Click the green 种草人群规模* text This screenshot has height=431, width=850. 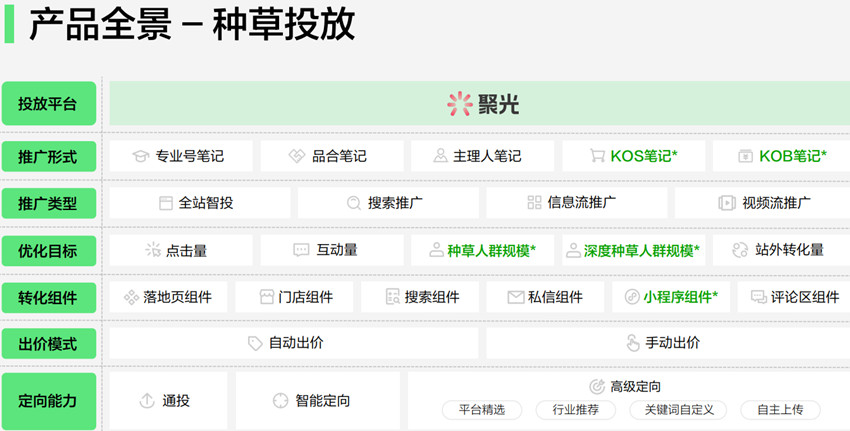pyautogui.click(x=492, y=250)
